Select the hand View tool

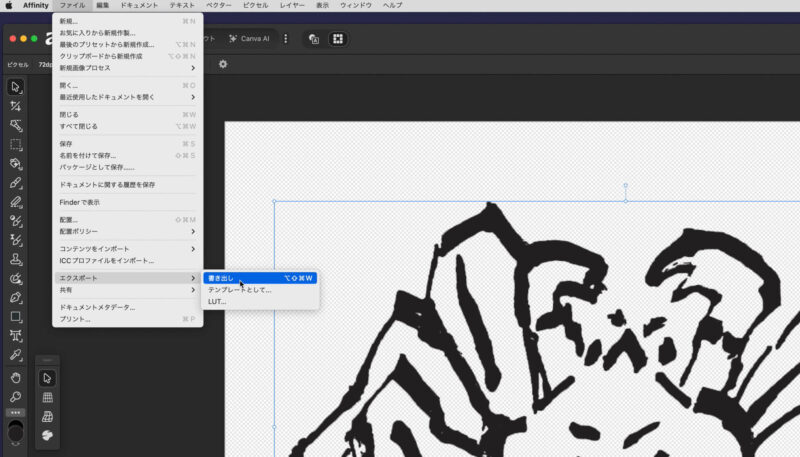[15, 378]
